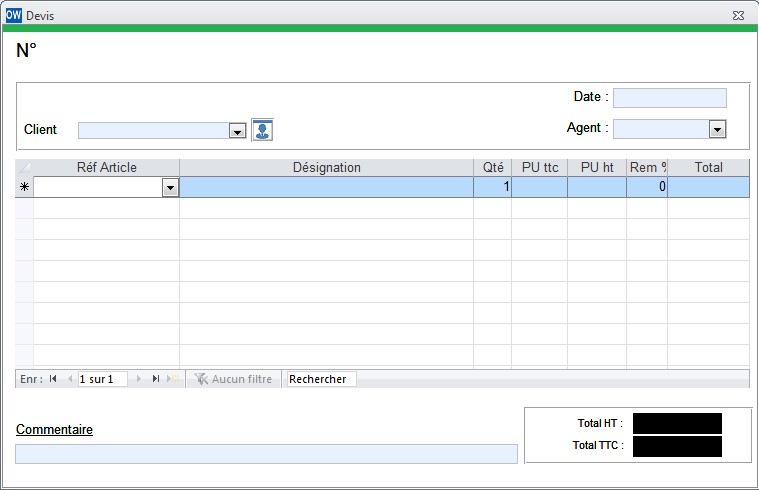Click the Commentaire text field
Screen dimensions: 759x490
[x=266, y=454]
